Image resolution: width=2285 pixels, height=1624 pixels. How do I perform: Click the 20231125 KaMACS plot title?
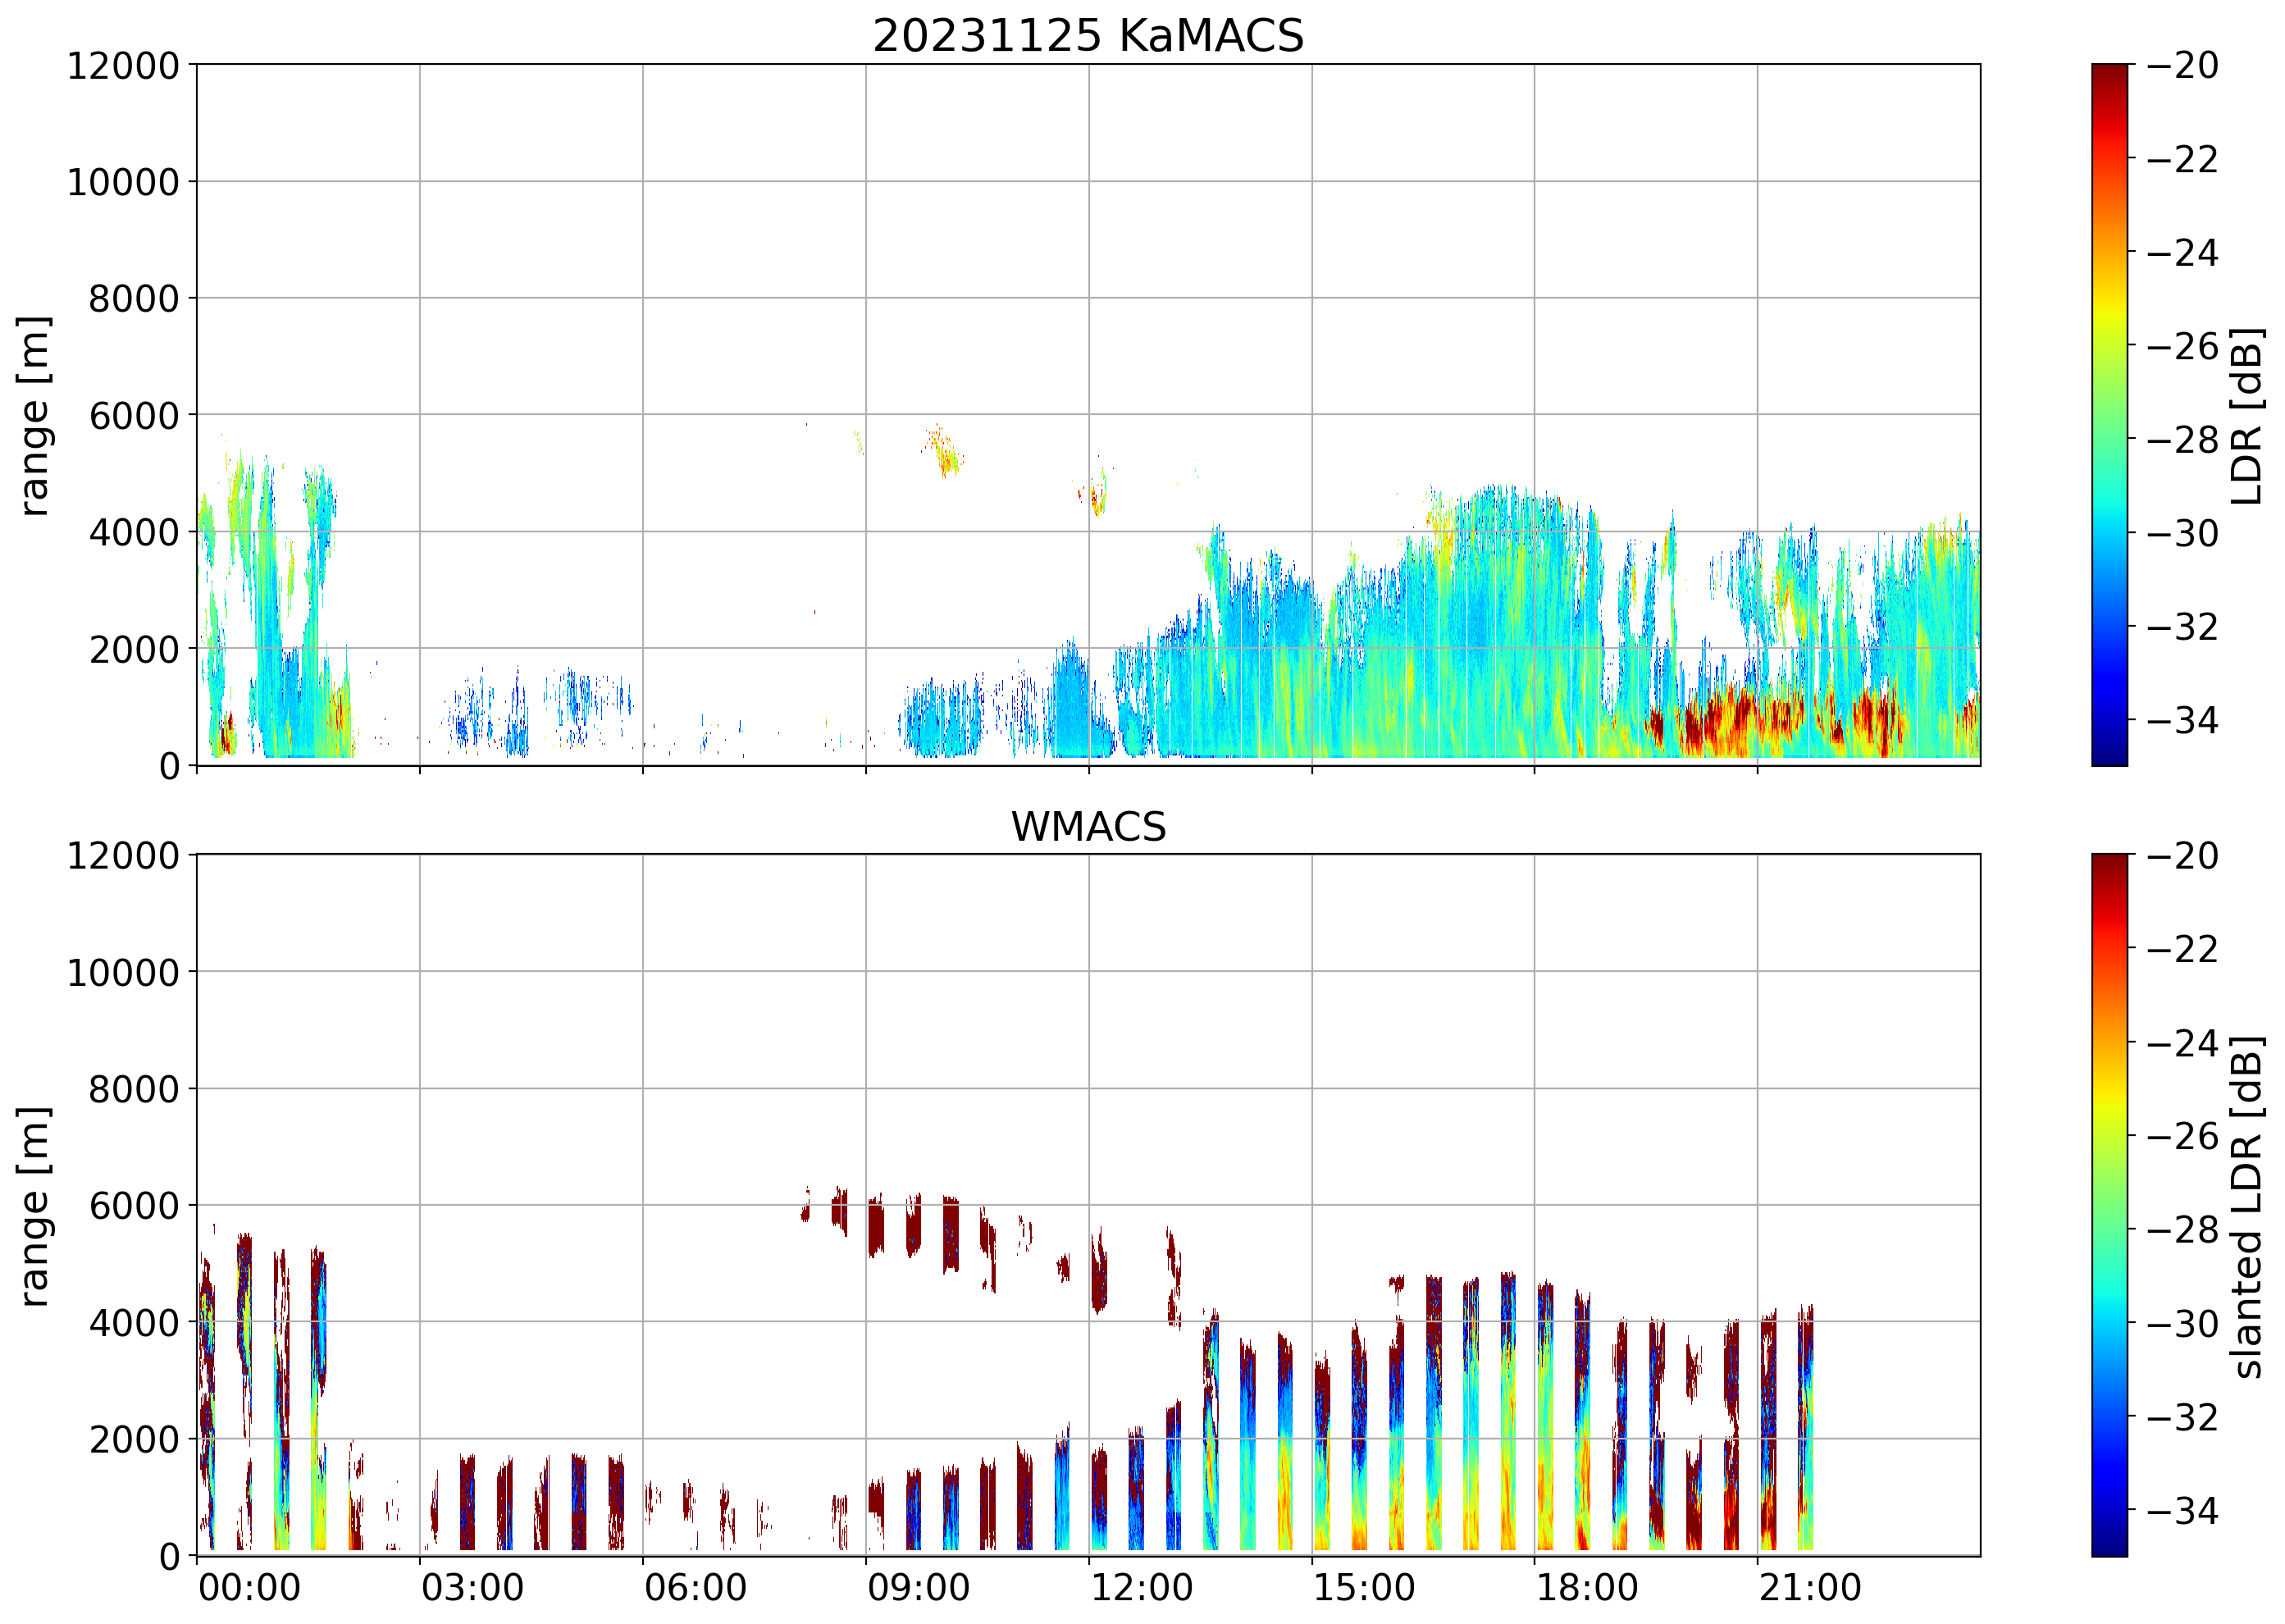pos(1088,37)
